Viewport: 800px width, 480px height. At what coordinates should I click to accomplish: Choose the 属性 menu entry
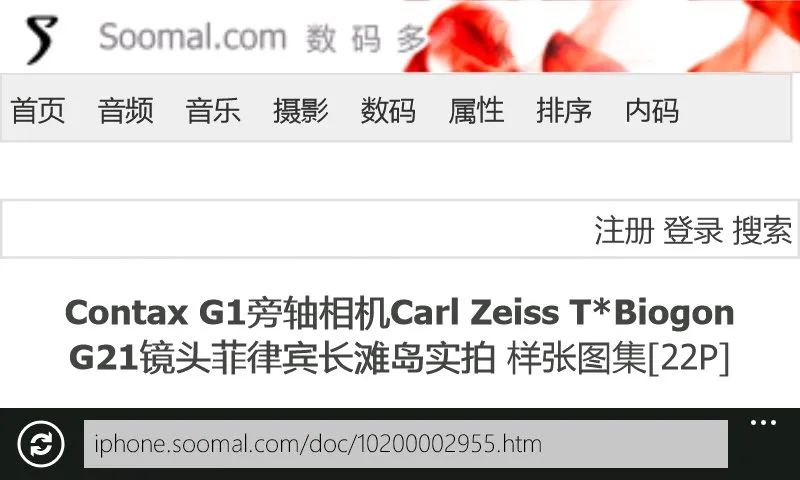click(x=477, y=110)
